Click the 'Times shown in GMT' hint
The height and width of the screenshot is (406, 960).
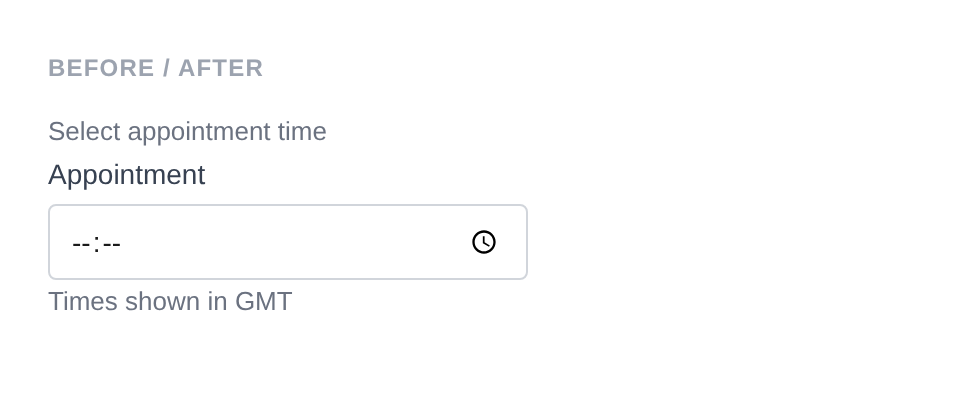[170, 302]
